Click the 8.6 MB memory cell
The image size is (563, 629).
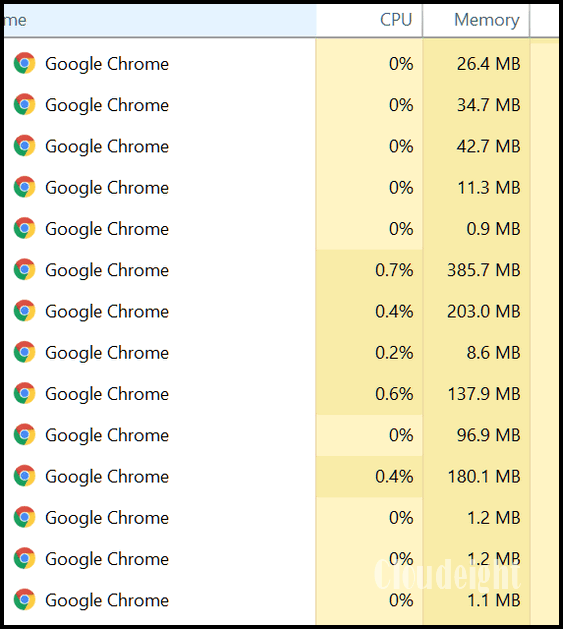(x=476, y=353)
